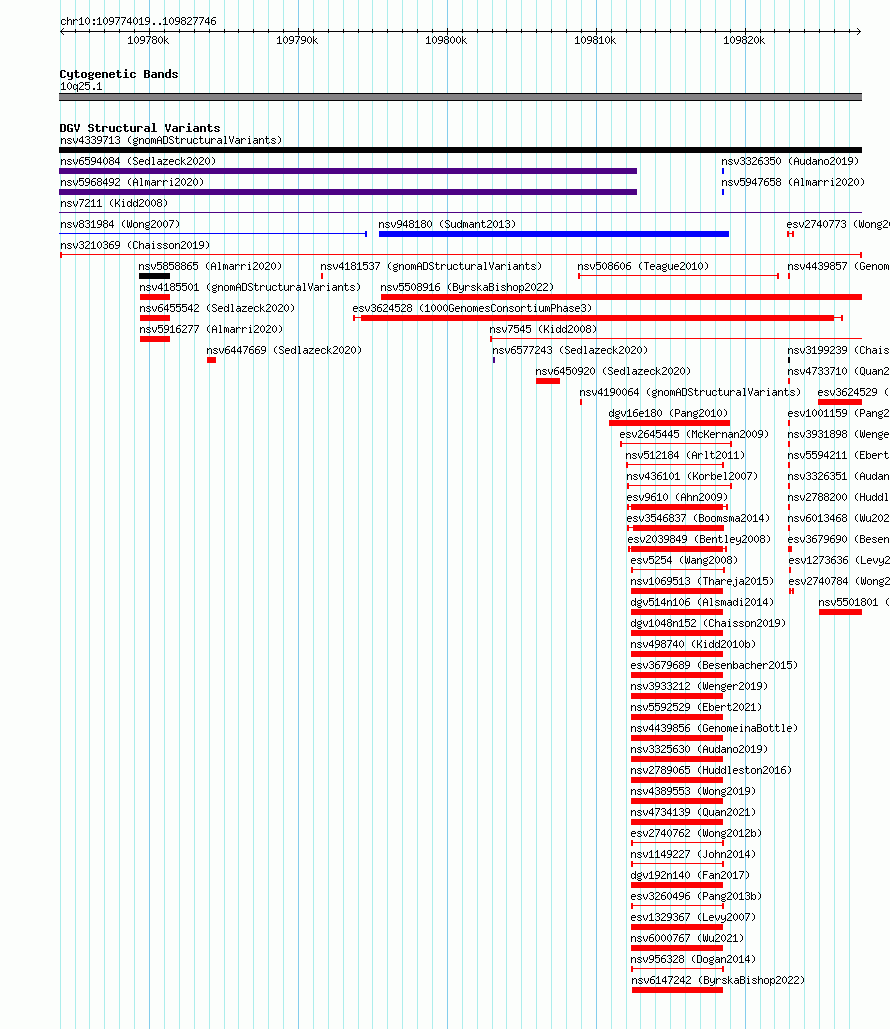Click the chr10:109774019..109827746 coordinate text
The height and width of the screenshot is (1029, 890).
coord(138,21)
